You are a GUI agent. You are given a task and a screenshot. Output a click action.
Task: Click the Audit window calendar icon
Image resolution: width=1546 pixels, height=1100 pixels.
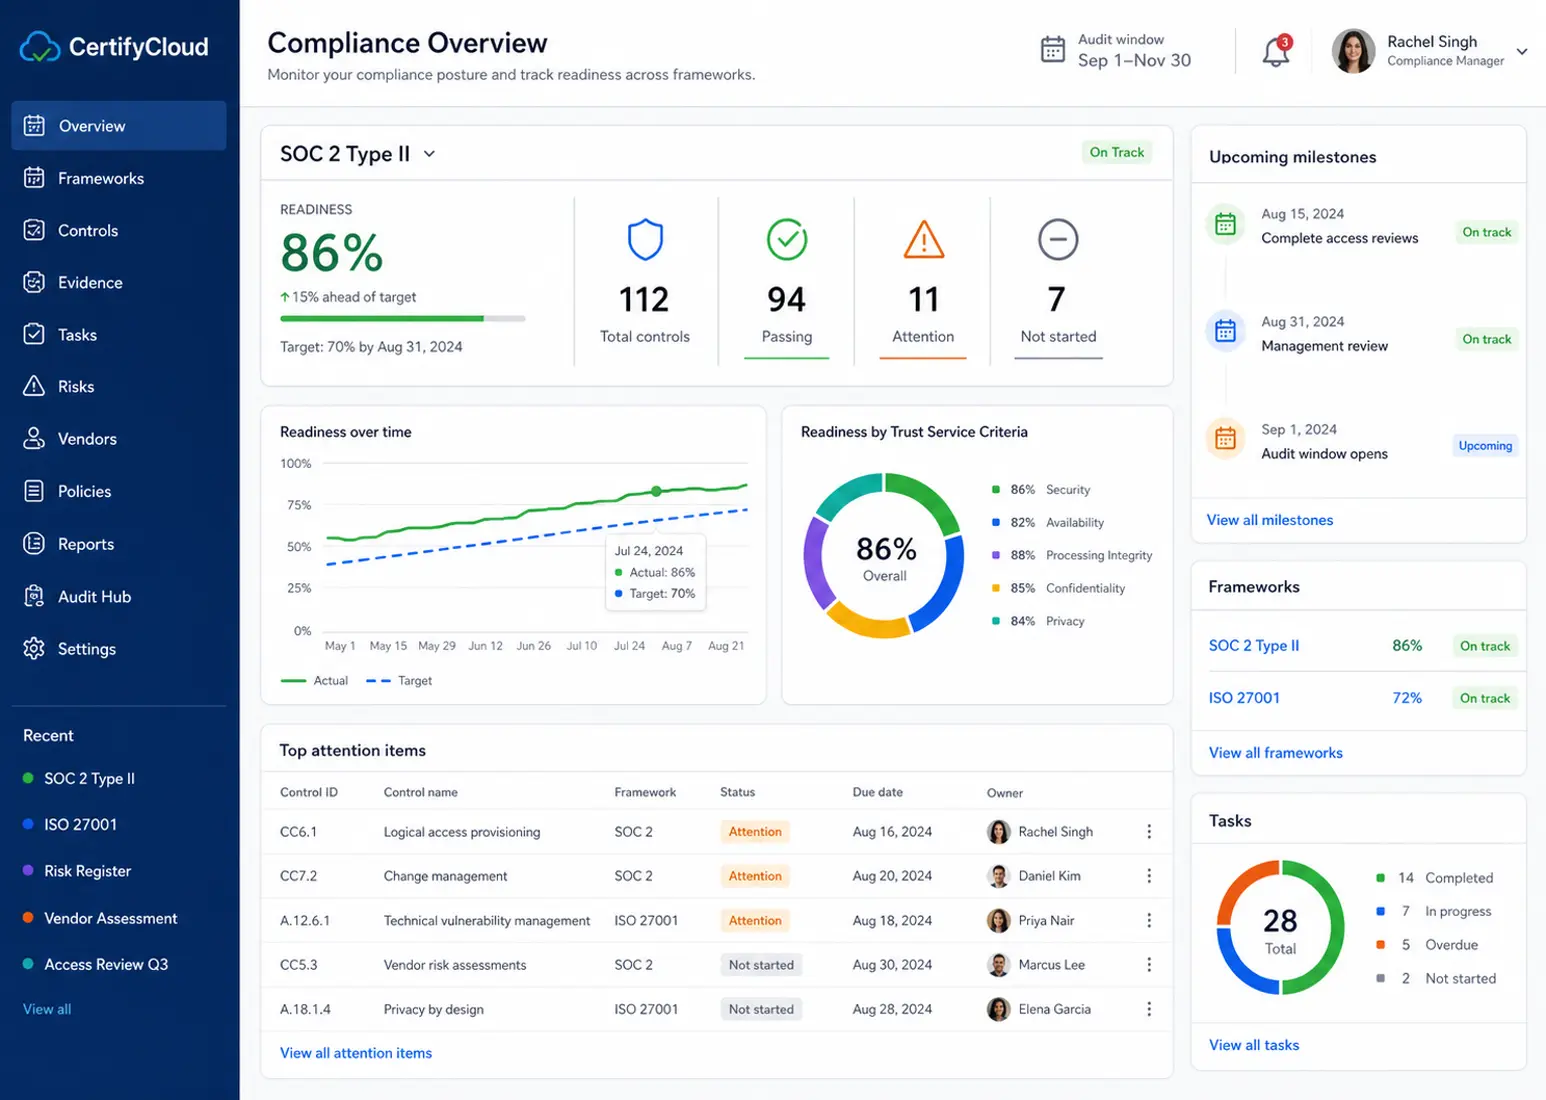click(x=1053, y=49)
